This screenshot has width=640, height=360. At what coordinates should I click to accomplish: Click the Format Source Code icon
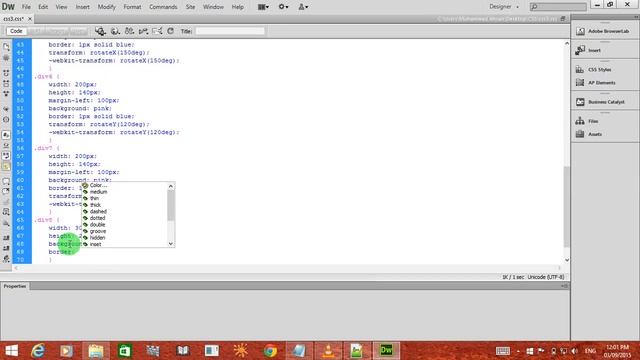[x=6, y=258]
